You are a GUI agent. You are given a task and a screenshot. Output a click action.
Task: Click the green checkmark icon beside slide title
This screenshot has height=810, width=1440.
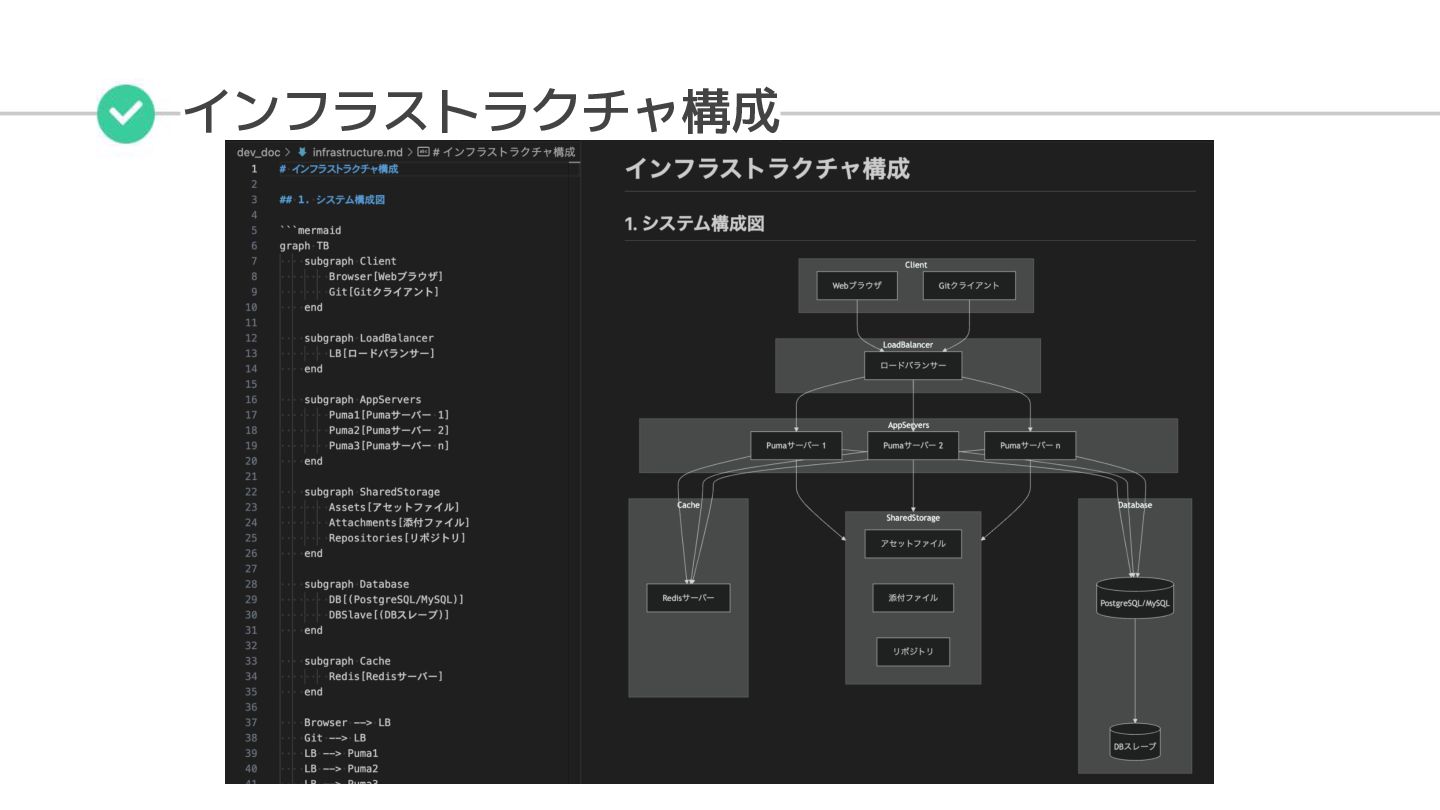click(x=124, y=114)
